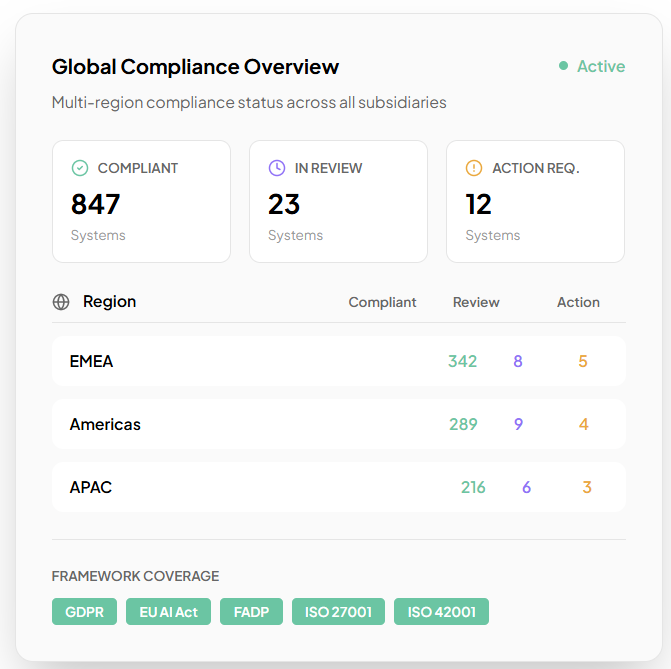Open the Compliant 847 systems card

tap(141, 201)
